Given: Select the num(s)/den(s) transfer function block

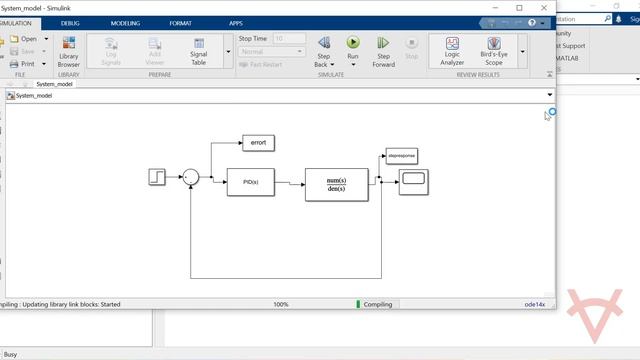Looking at the screenshot, I should (337, 184).
